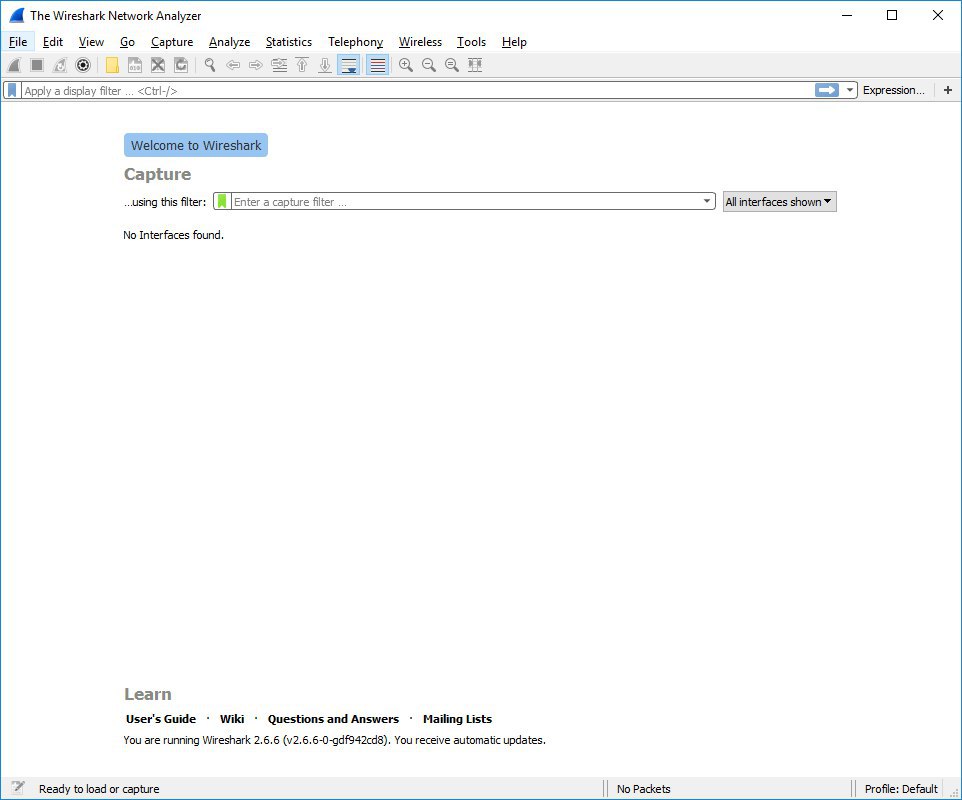Image resolution: width=962 pixels, height=800 pixels.
Task: Focus the capture filter input field
Action: (x=465, y=202)
